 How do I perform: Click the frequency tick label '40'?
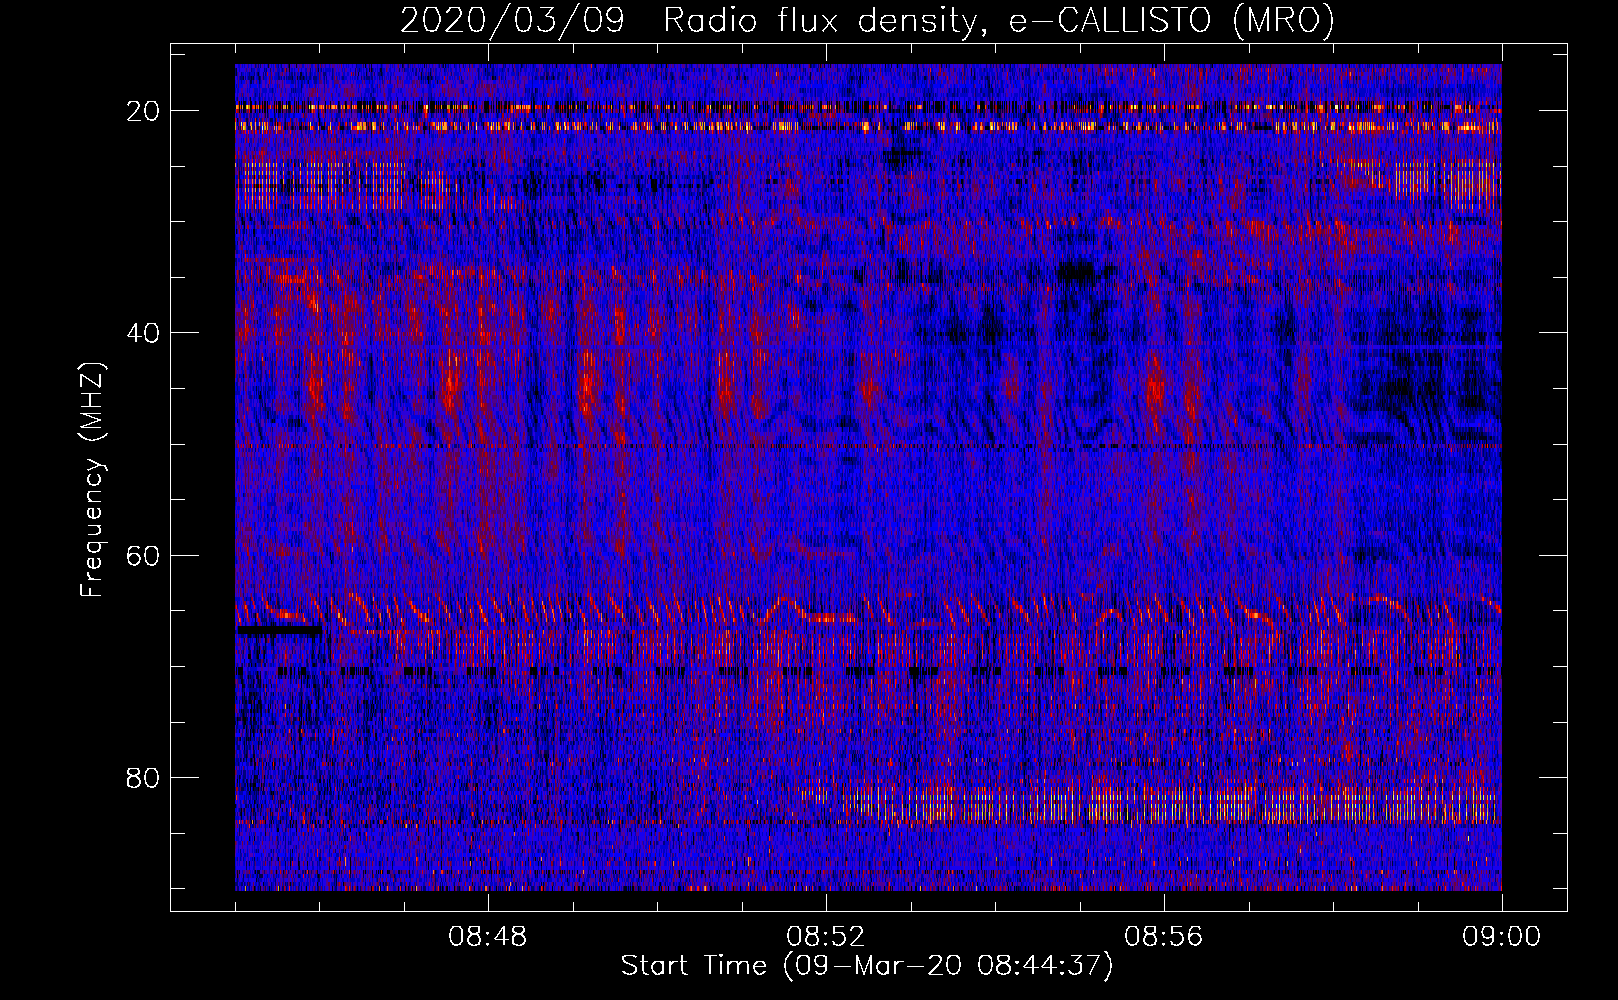[144, 333]
